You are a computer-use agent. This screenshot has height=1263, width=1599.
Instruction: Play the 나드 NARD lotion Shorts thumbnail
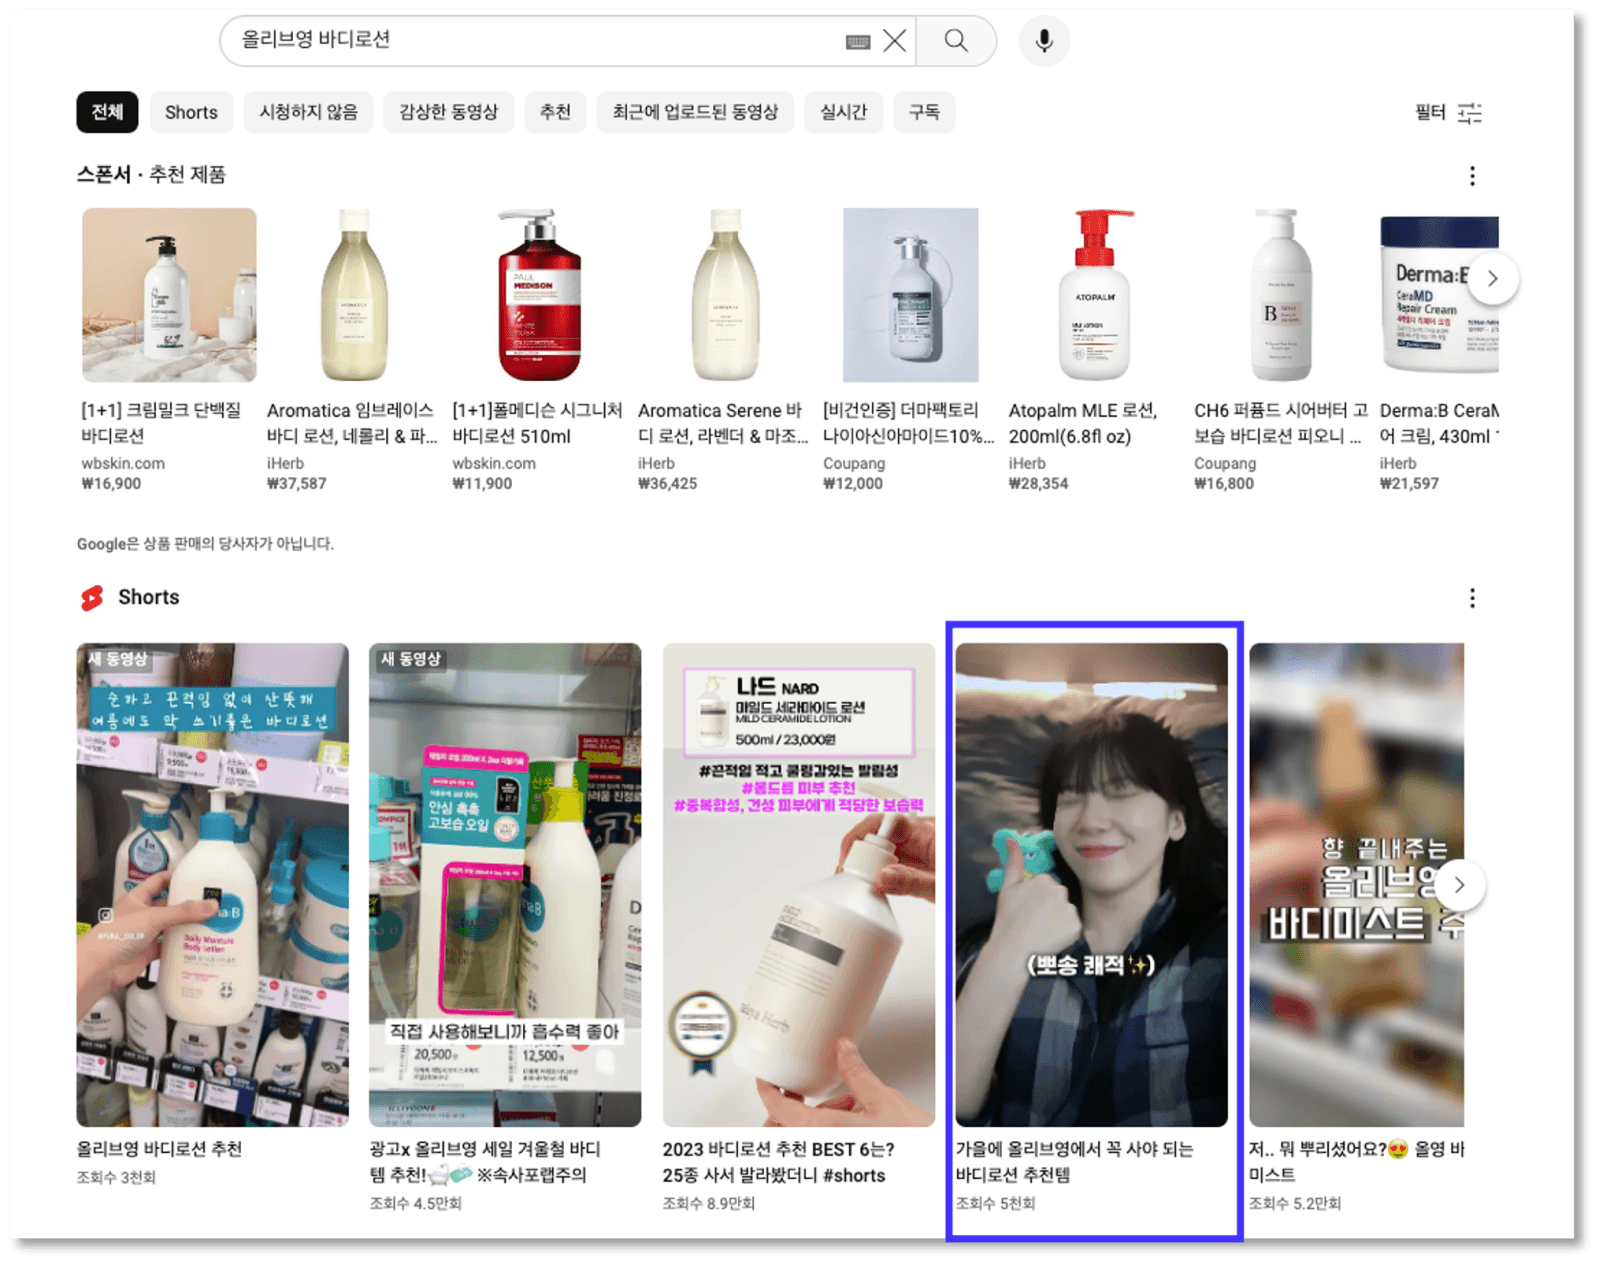[x=798, y=885]
